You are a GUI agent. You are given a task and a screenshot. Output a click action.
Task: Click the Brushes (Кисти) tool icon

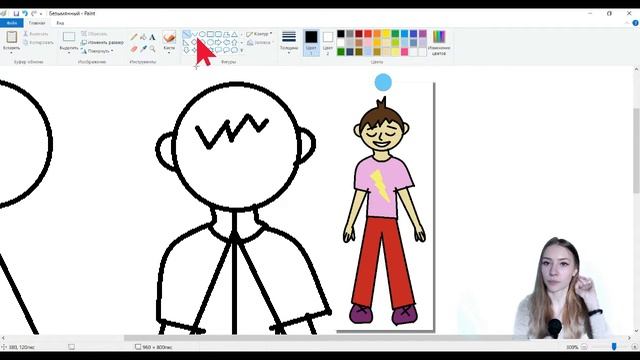[169, 38]
